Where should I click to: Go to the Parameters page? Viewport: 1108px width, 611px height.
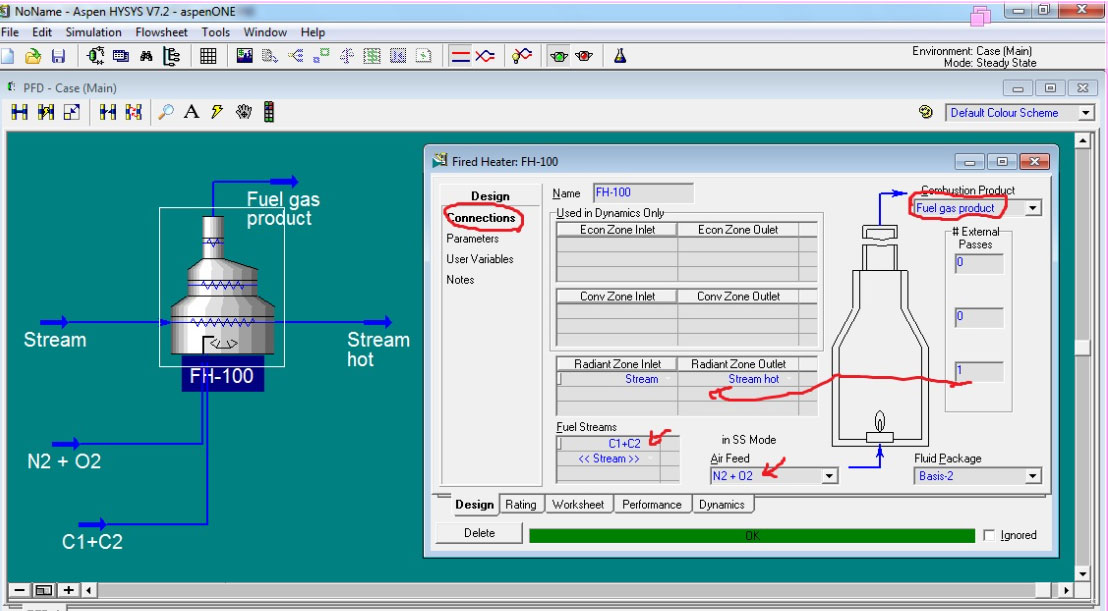[472, 238]
